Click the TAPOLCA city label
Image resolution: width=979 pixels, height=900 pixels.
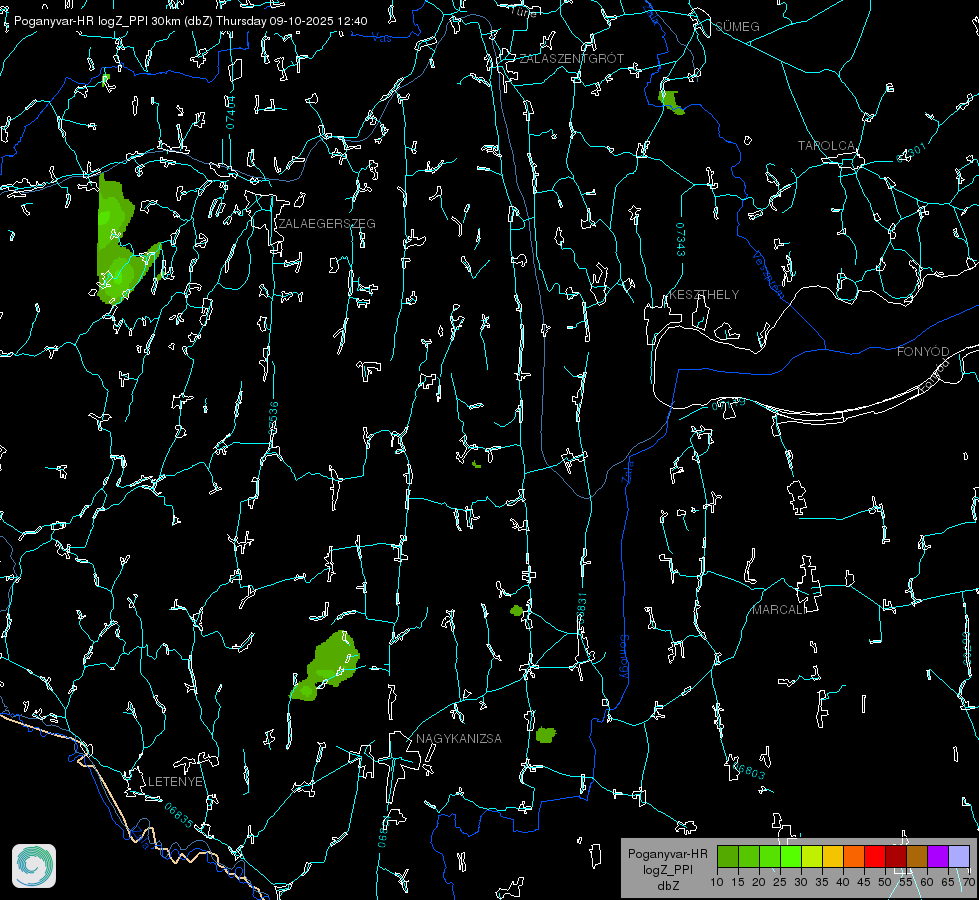click(x=826, y=146)
